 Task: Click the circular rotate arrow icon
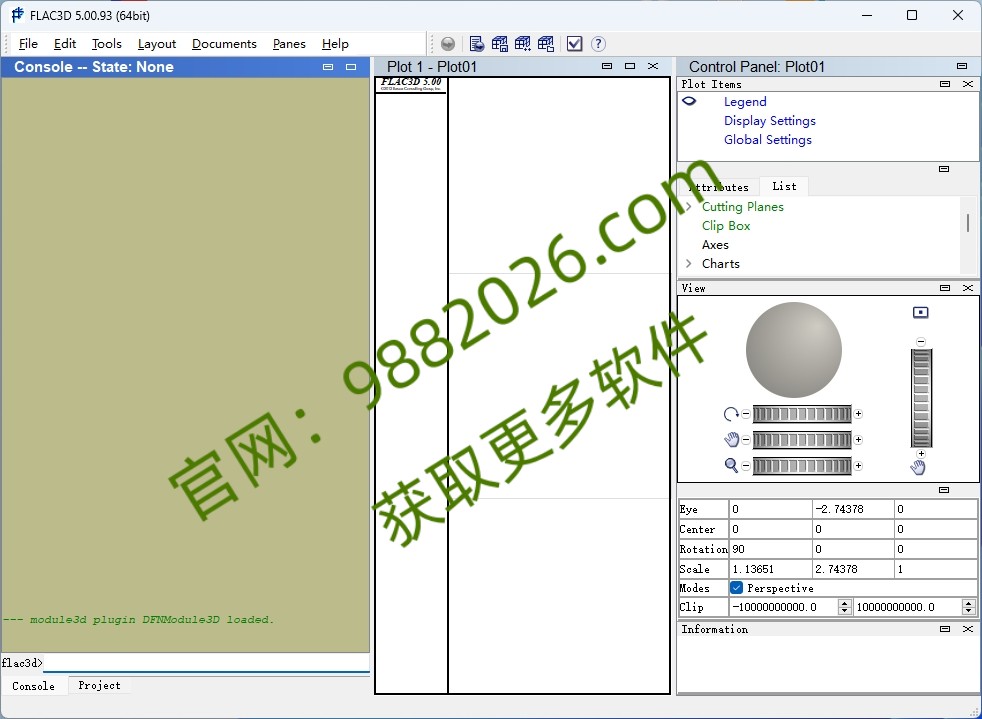pyautogui.click(x=731, y=414)
